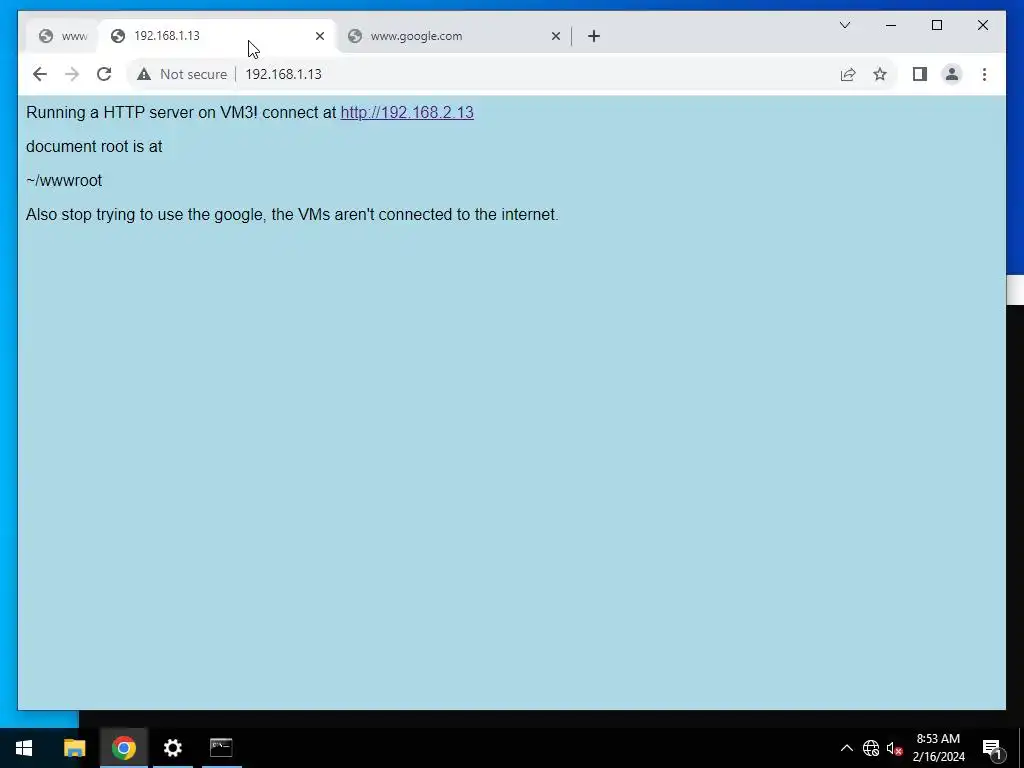The width and height of the screenshot is (1024, 768).
Task: Click the Not secure warning icon
Action: [x=144, y=74]
